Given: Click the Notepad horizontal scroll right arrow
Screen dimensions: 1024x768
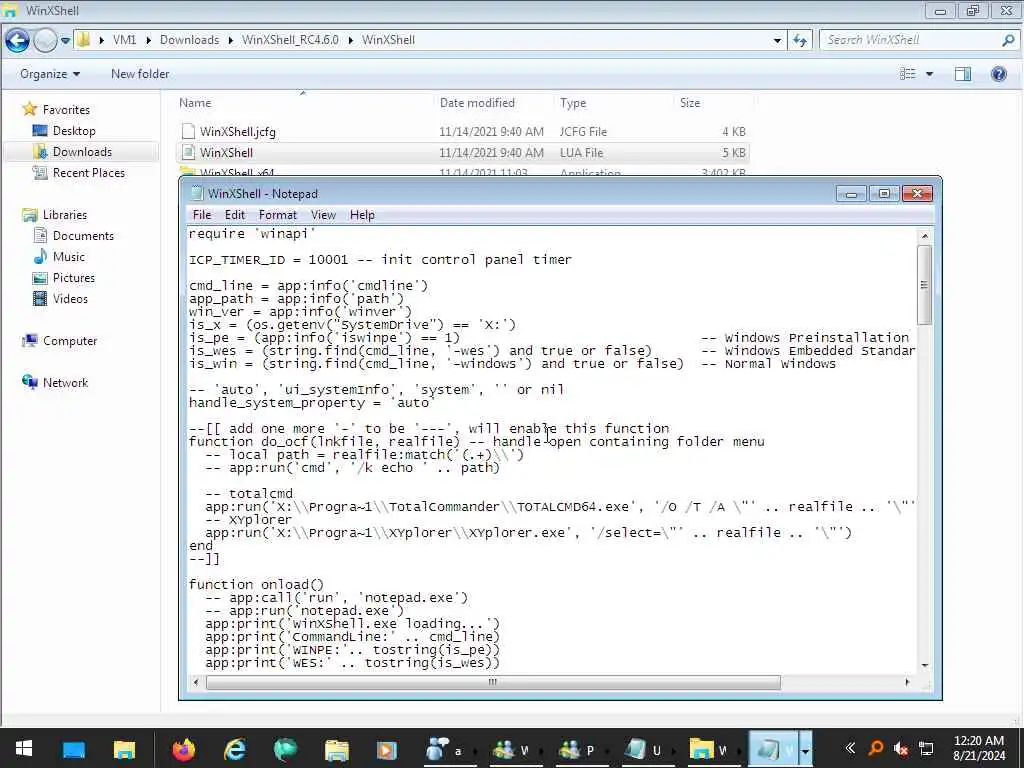Looking at the screenshot, I should pyautogui.click(x=906, y=682).
